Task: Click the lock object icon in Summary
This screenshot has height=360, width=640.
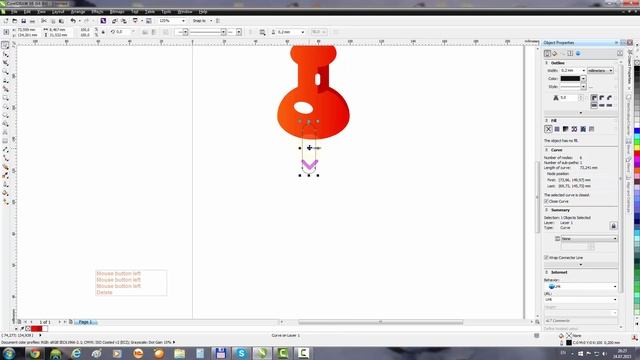Action: tap(613, 226)
